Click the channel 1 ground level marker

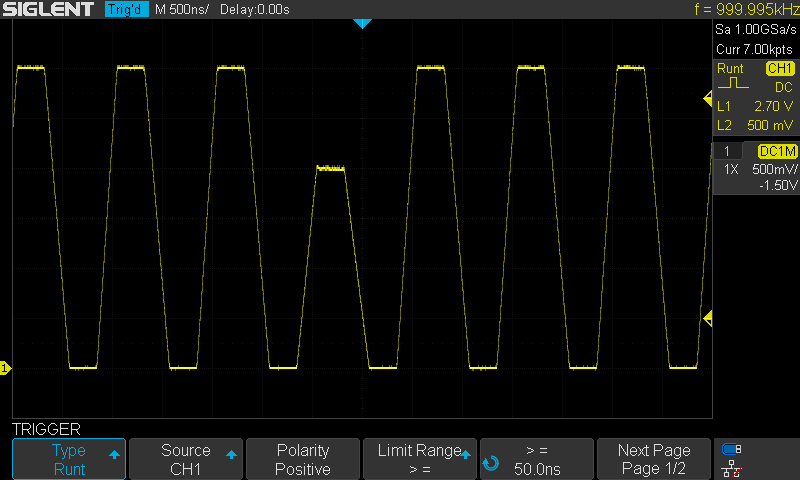[x=5, y=368]
